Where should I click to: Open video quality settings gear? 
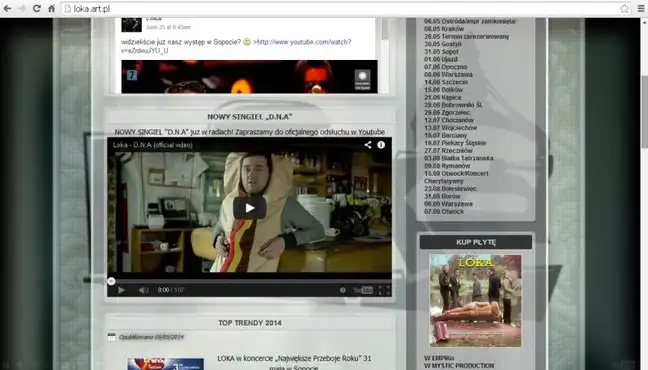point(343,290)
